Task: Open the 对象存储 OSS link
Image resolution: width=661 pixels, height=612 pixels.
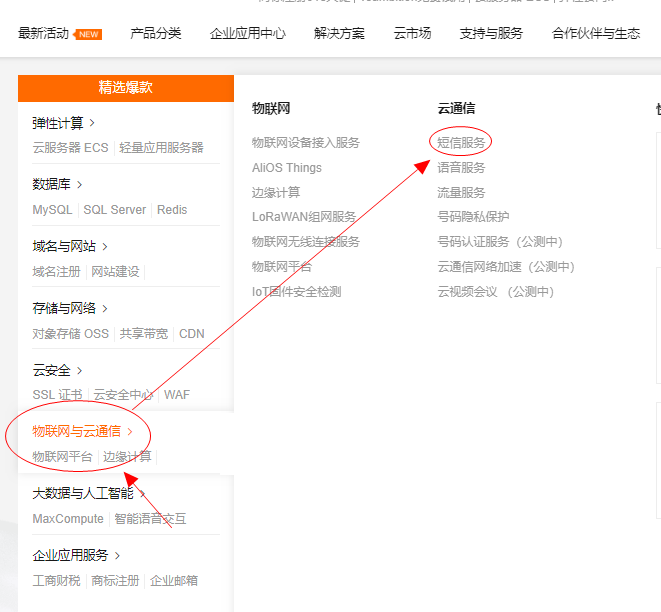Action: click(x=70, y=334)
